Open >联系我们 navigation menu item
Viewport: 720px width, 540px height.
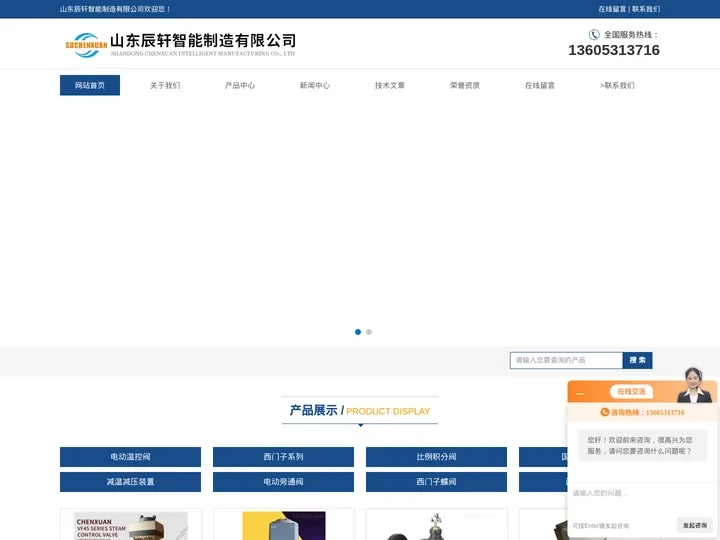(617, 85)
